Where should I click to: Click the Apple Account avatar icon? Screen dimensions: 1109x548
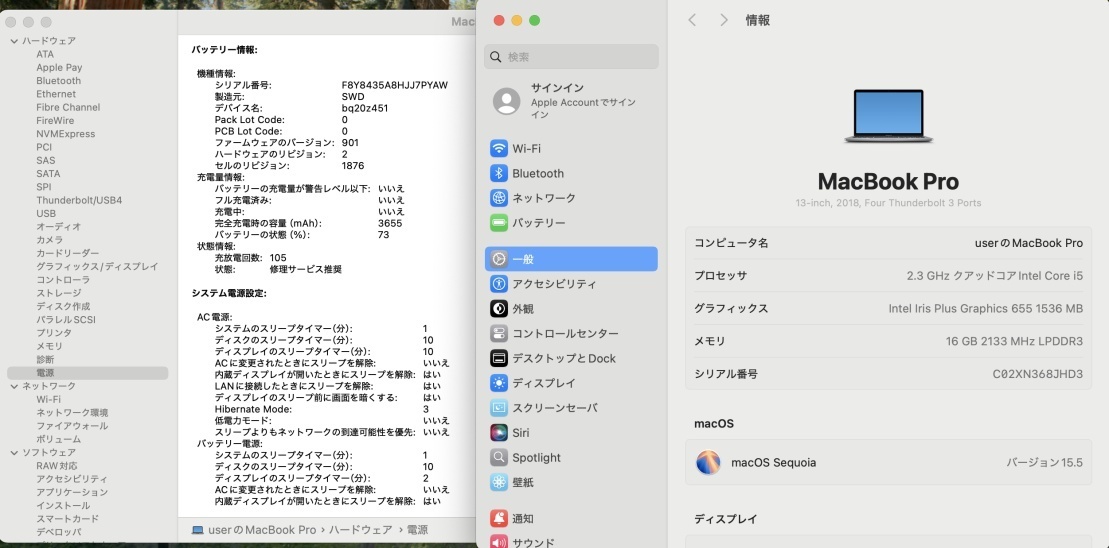pos(506,101)
